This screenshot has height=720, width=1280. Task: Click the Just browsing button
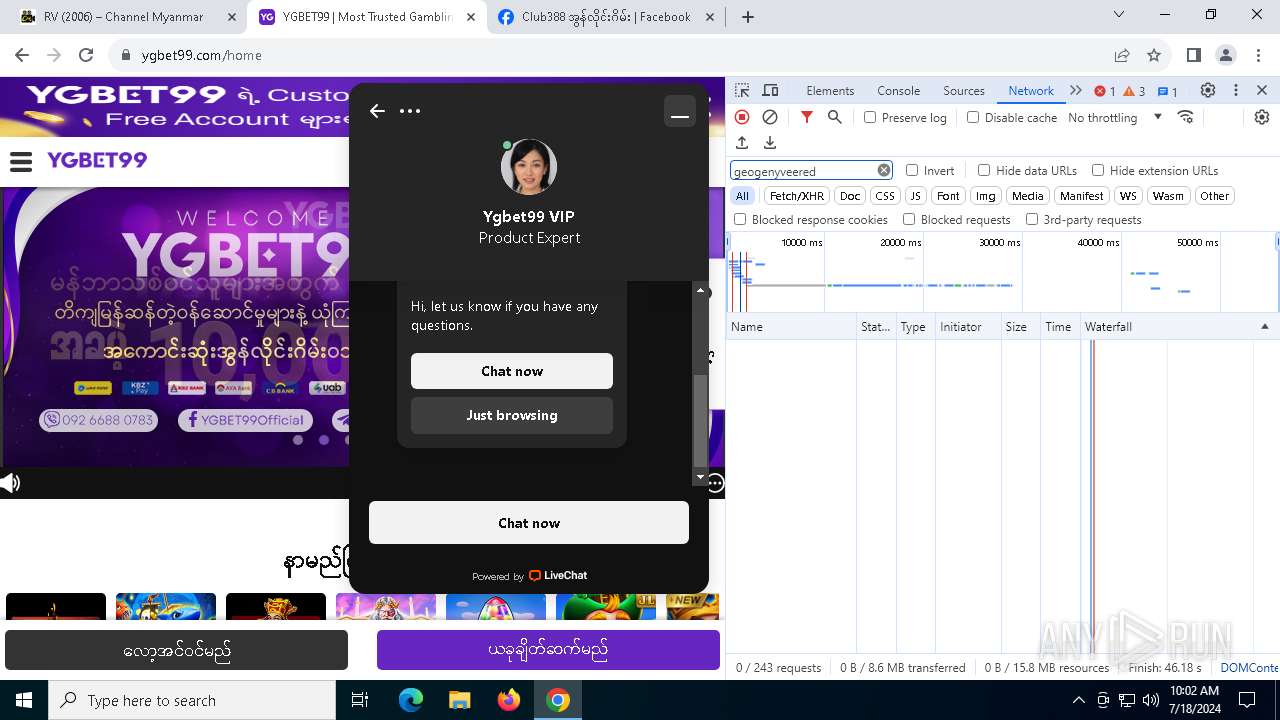[512, 415]
